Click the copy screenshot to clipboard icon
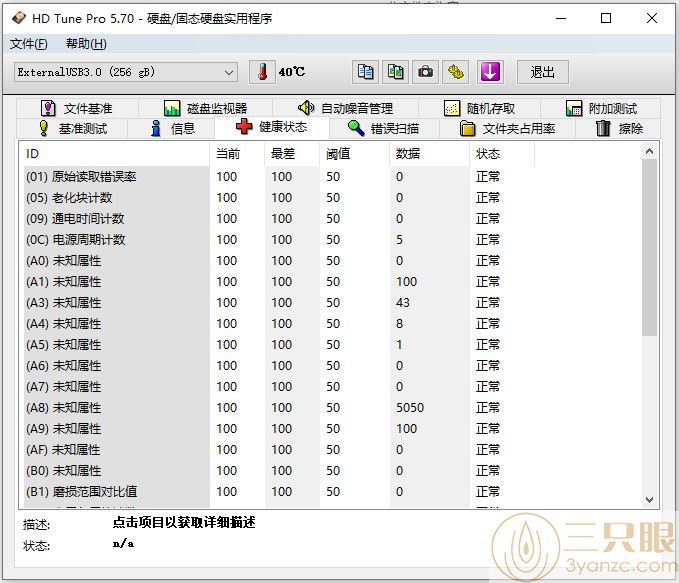Viewport: 679px width, 583px height. [395, 72]
